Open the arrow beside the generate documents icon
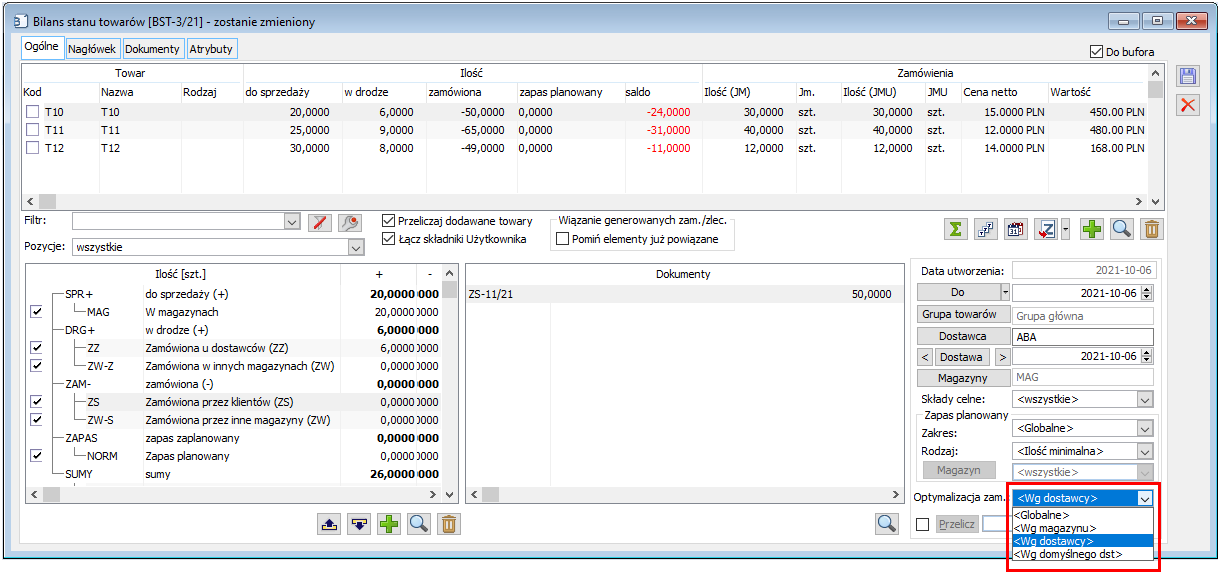1220x575 pixels. [1065, 229]
